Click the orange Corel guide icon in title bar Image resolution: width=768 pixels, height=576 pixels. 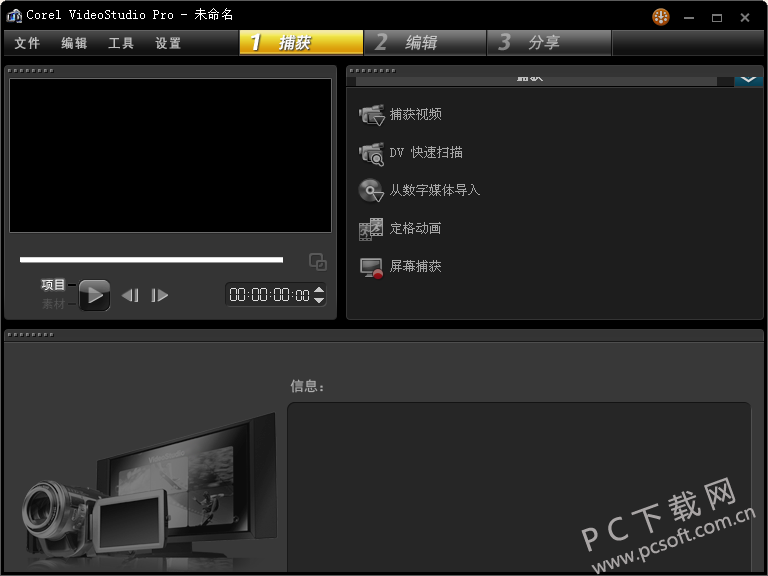(661, 17)
